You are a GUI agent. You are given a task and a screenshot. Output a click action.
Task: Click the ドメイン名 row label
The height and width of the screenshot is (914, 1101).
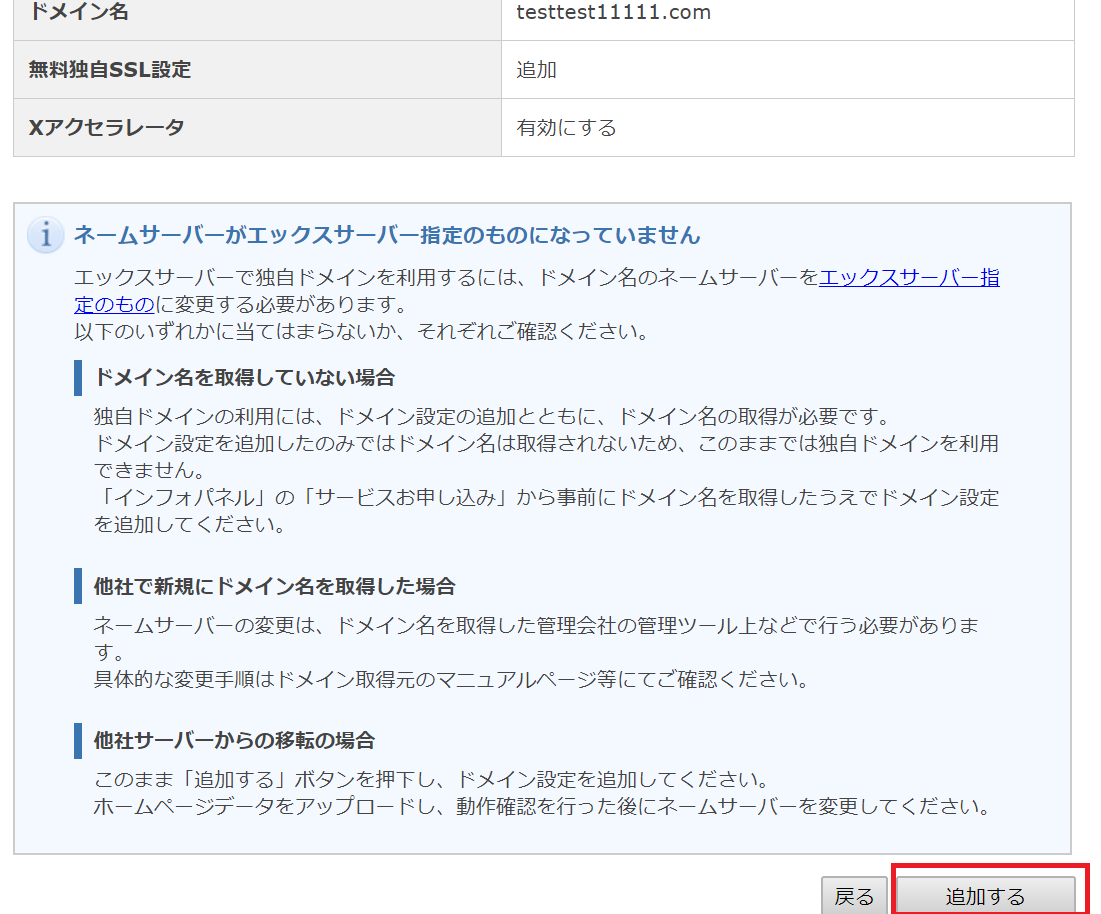(80, 13)
